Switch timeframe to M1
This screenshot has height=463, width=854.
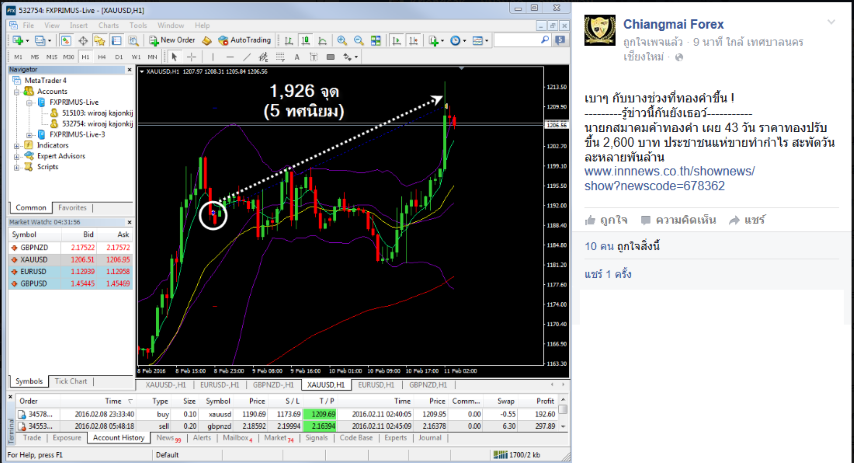click(19, 57)
